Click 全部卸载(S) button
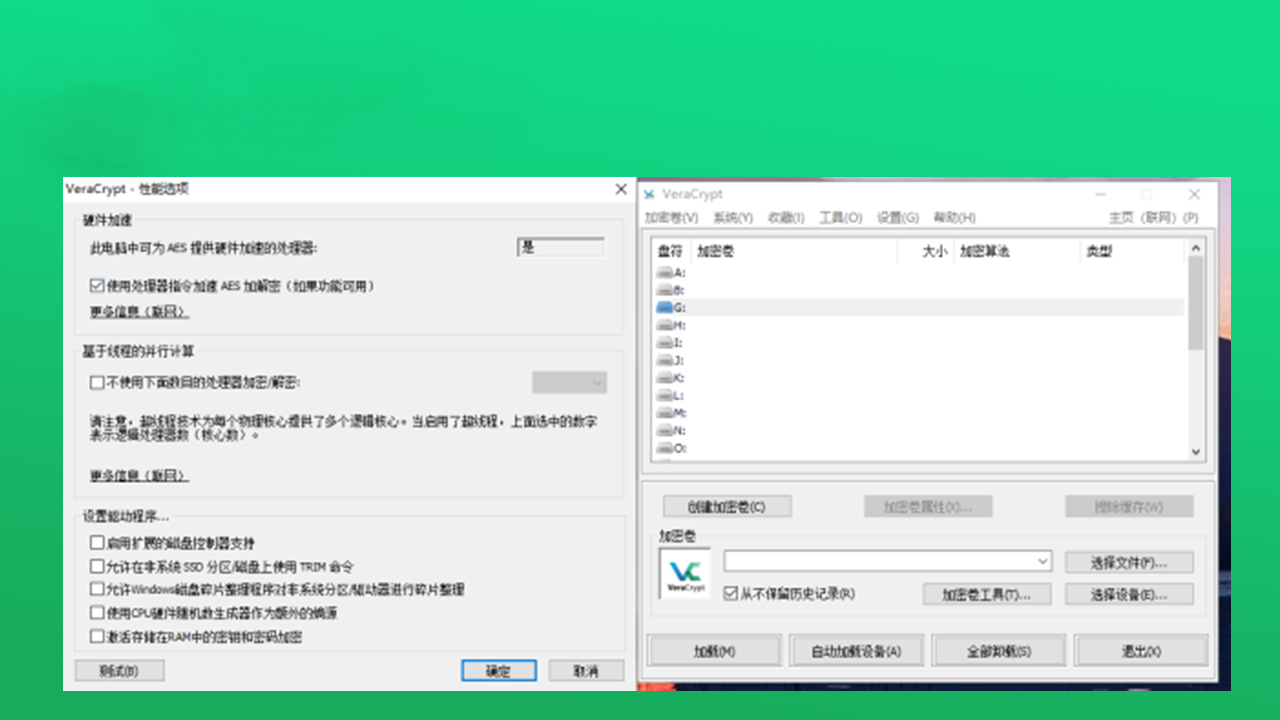Screen dimensions: 1280x720 coord(998,651)
